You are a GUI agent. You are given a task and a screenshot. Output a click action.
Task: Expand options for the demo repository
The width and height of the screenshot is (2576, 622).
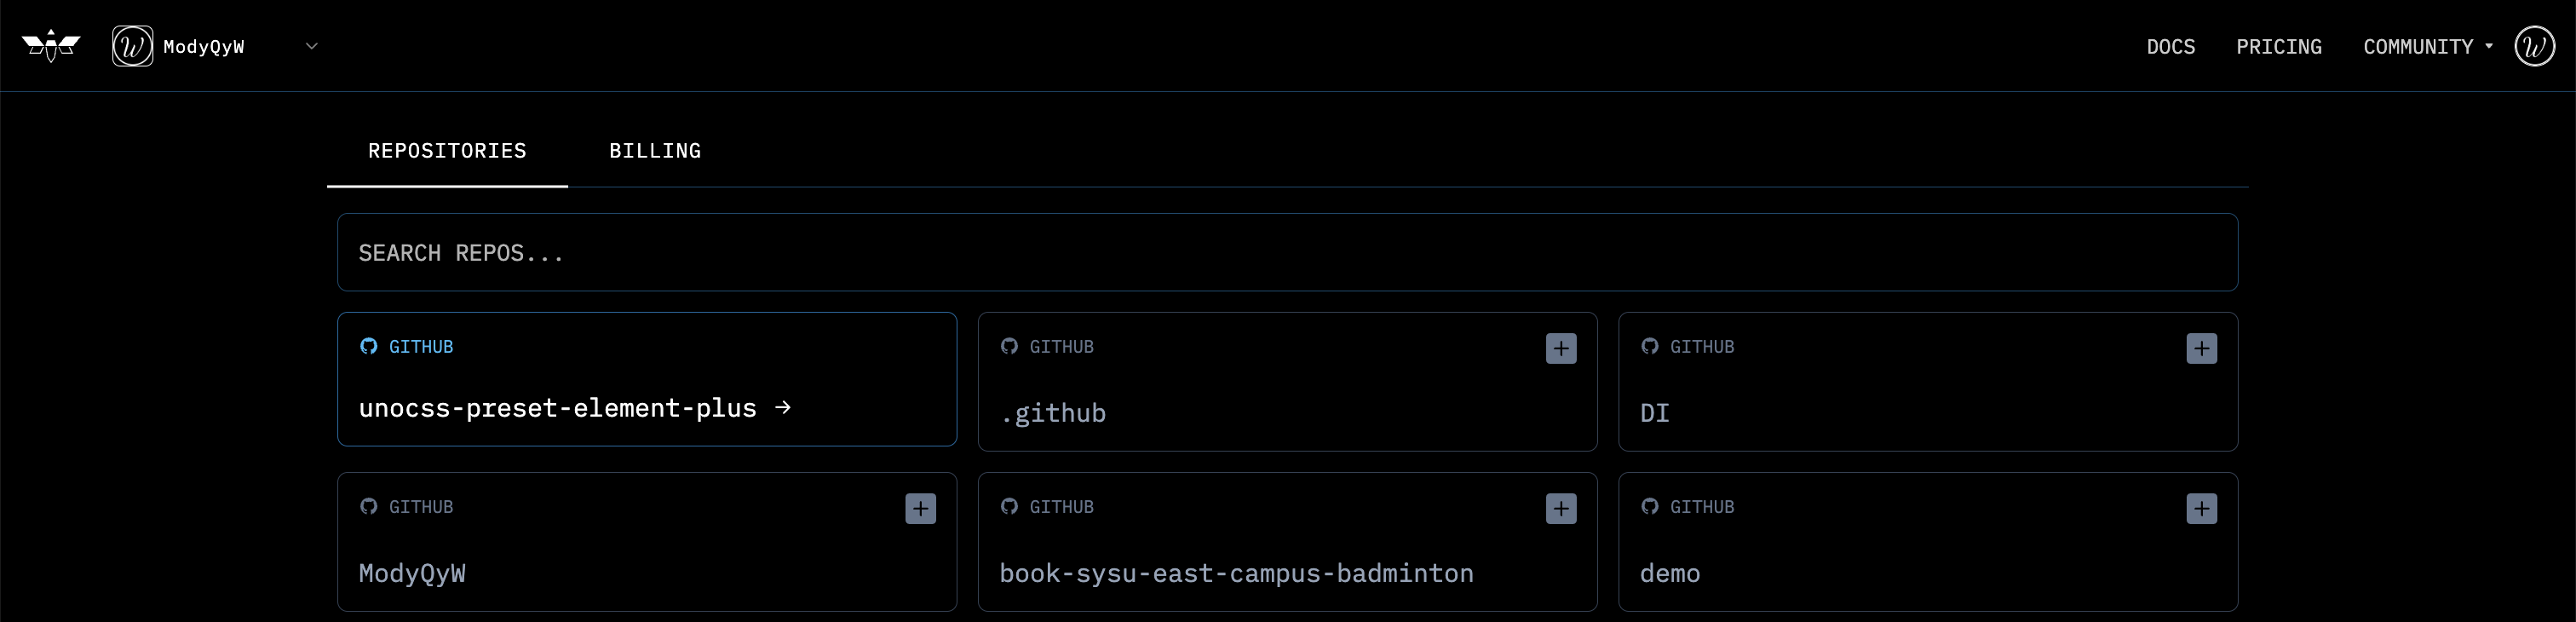pos(2202,508)
